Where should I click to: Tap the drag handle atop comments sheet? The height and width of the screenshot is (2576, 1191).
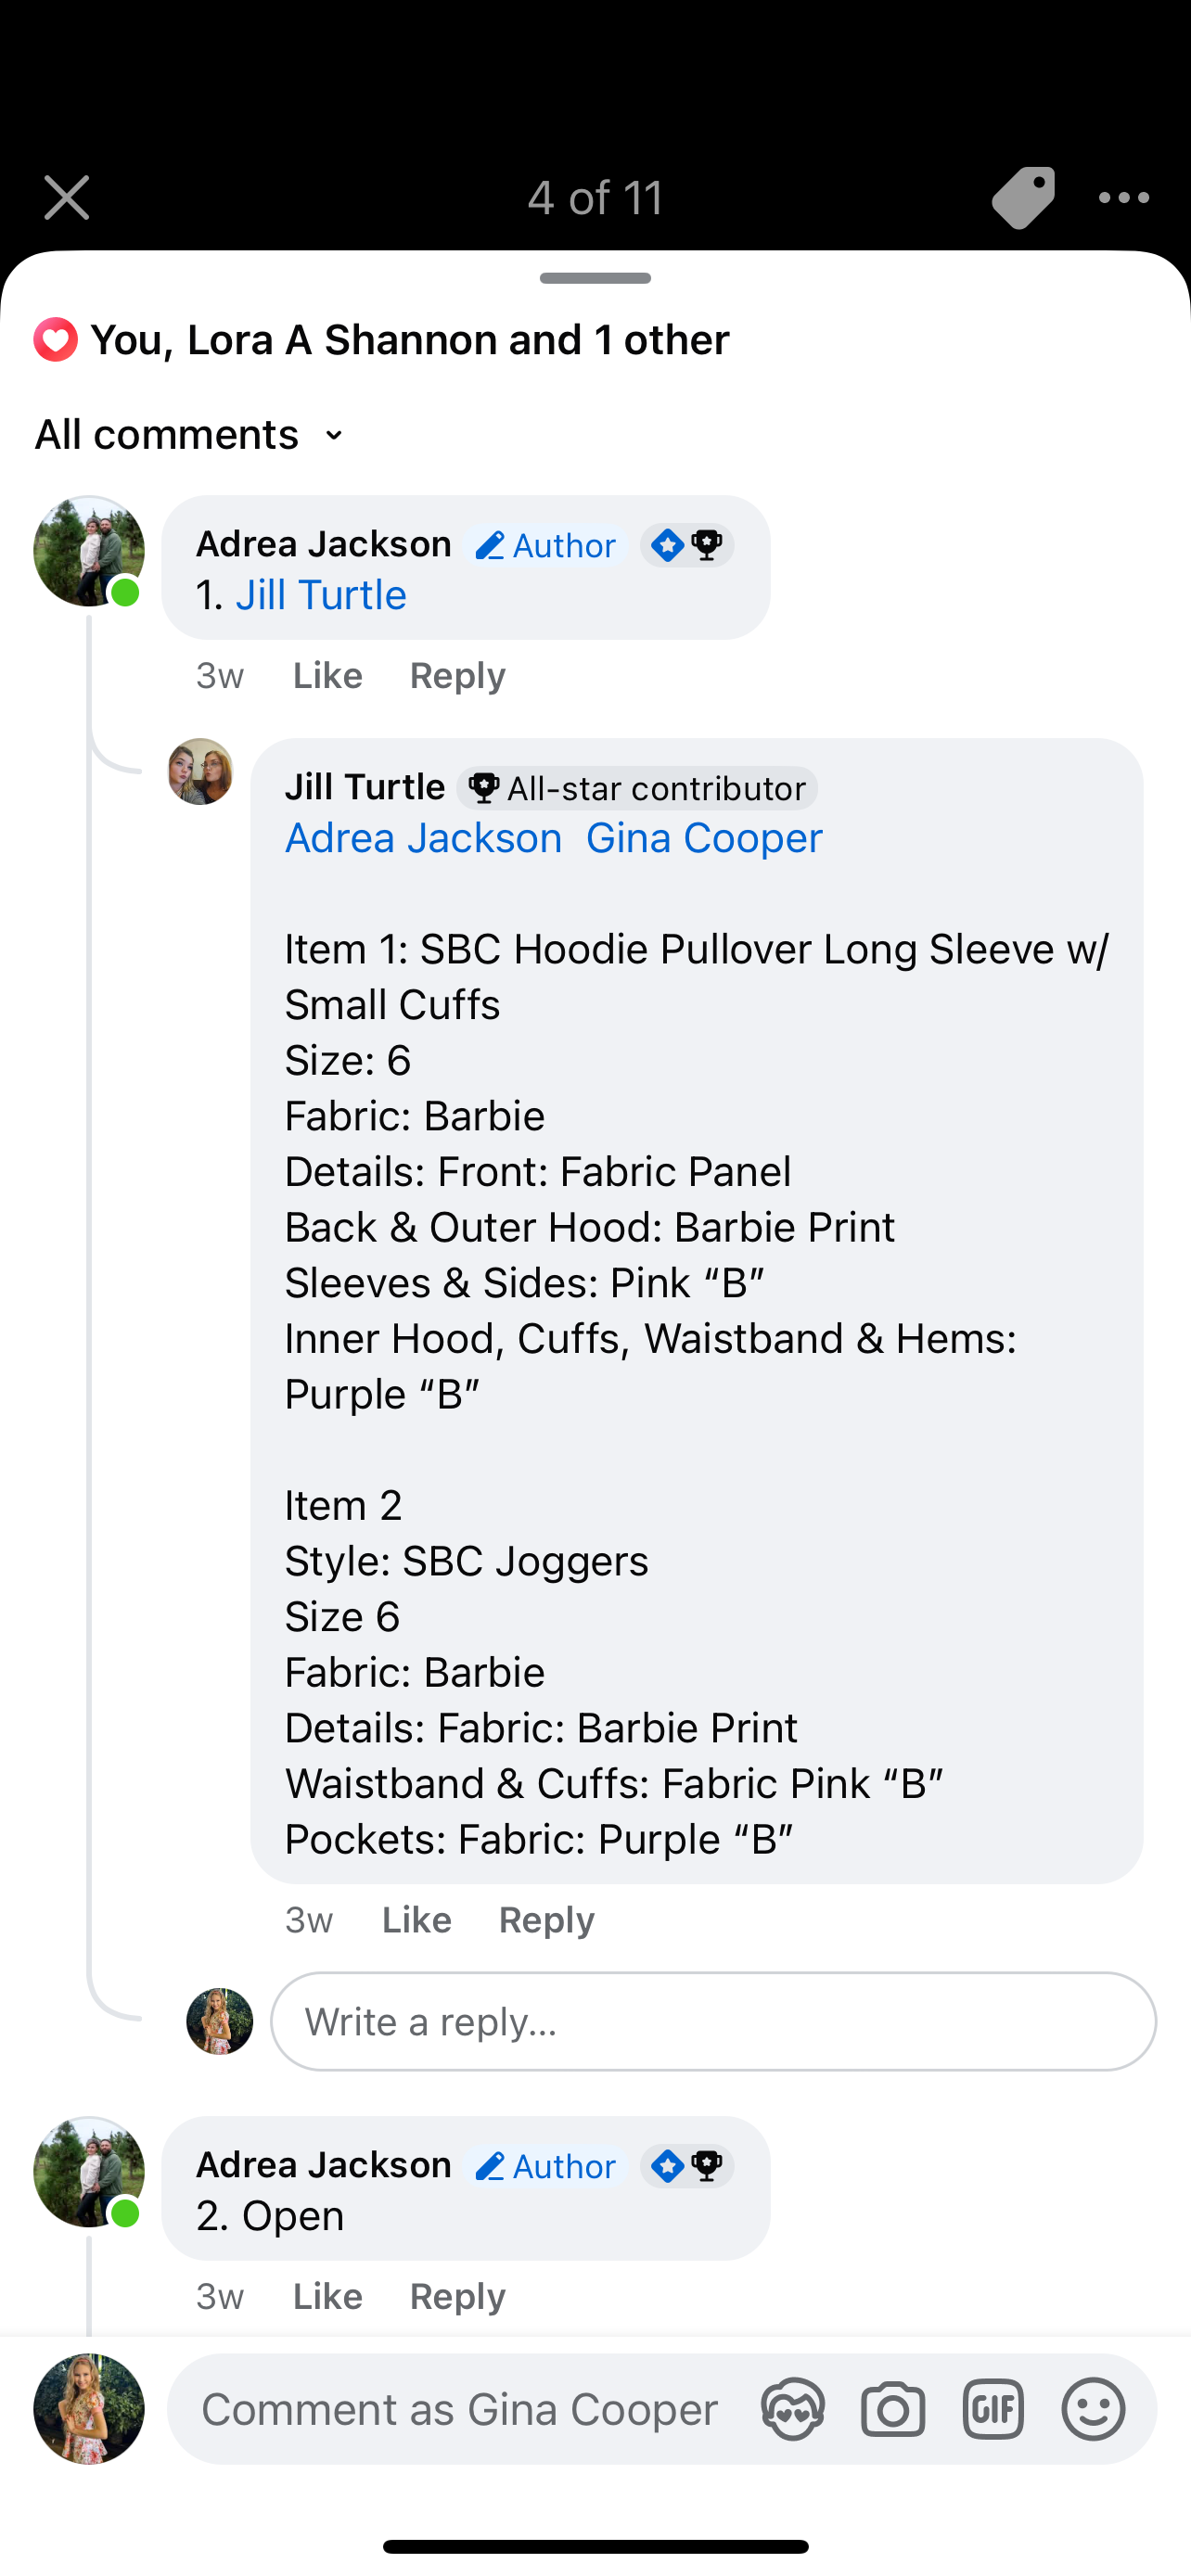(x=595, y=278)
